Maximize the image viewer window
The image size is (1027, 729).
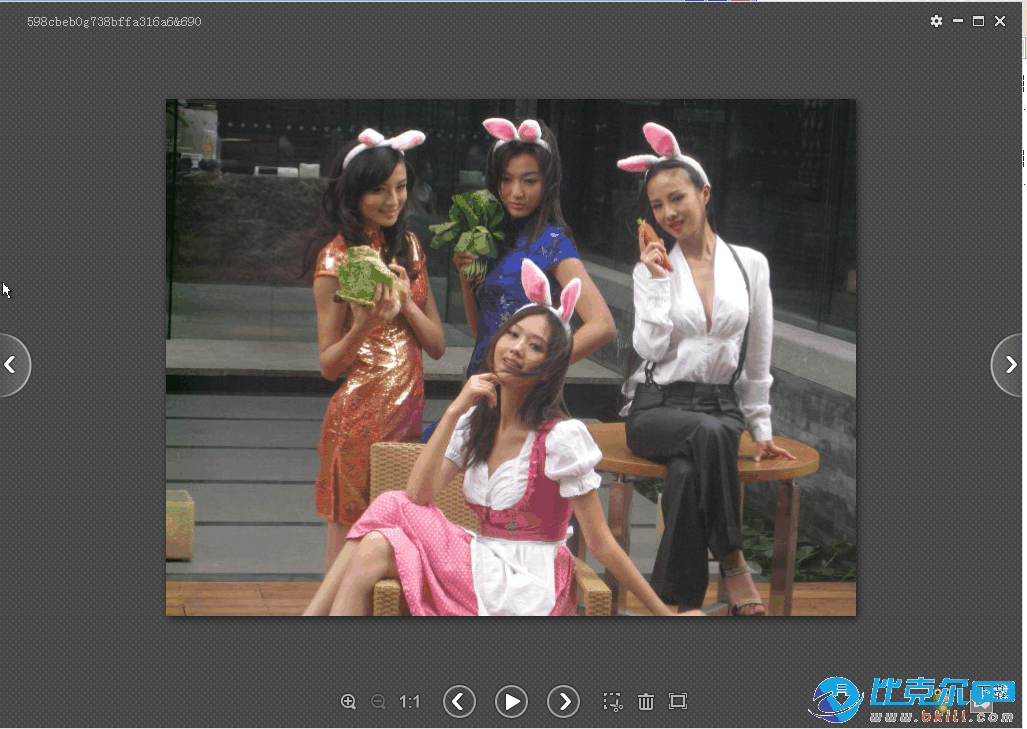[979, 21]
